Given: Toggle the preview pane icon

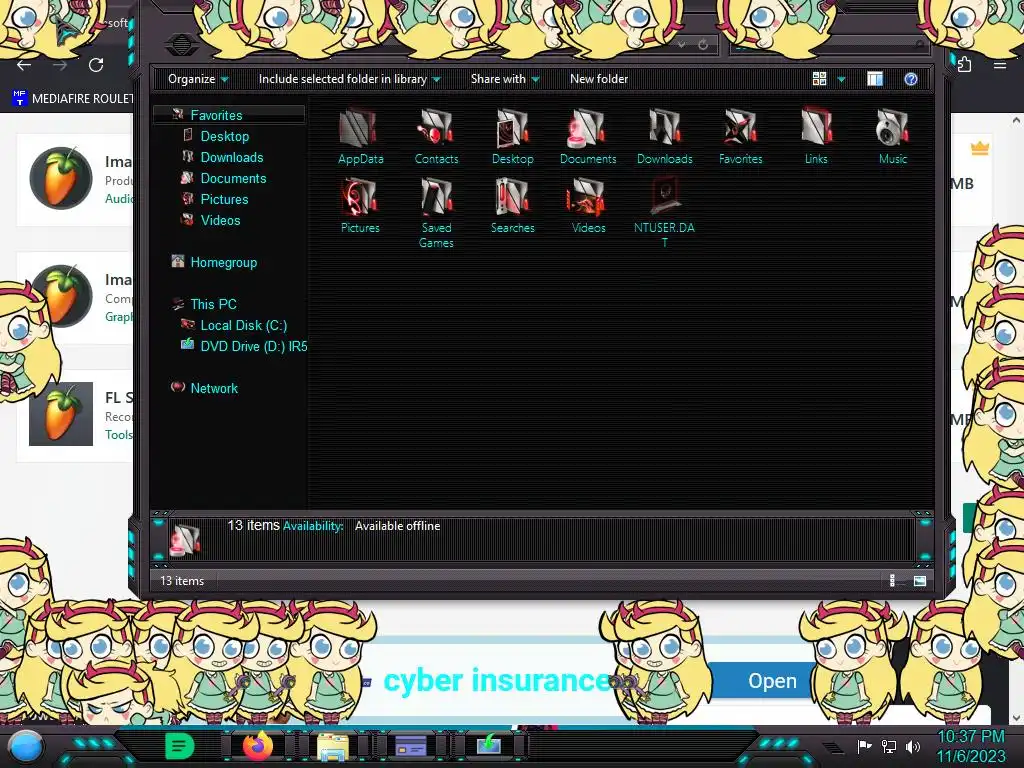Looking at the screenshot, I should [875, 79].
